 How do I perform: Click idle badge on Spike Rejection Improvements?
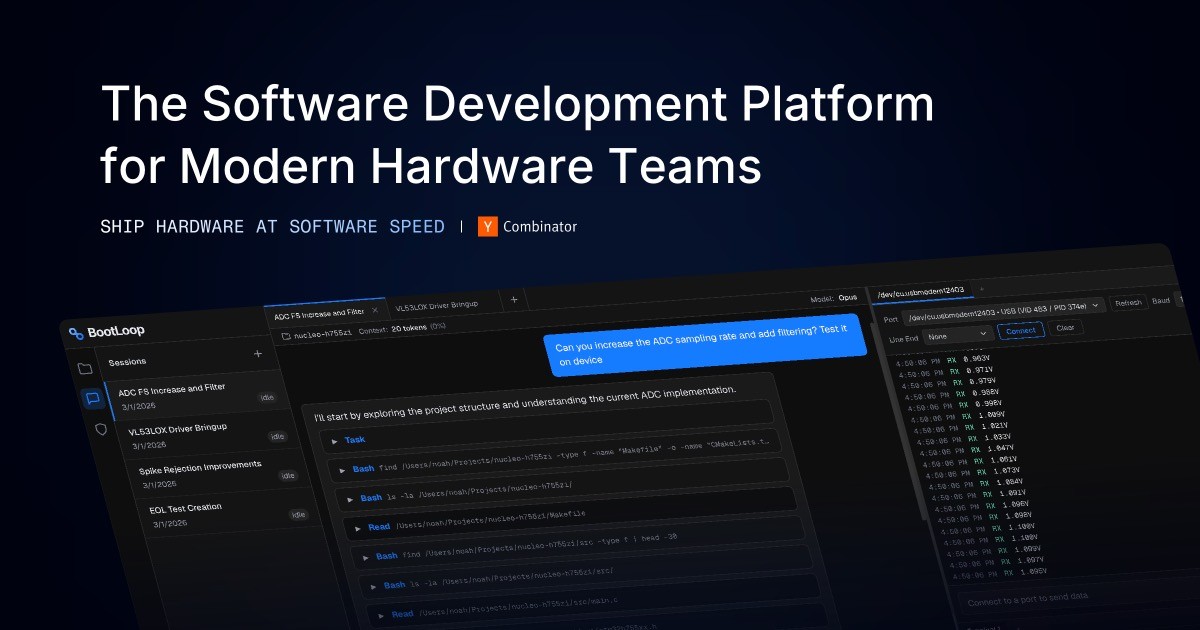tap(288, 476)
